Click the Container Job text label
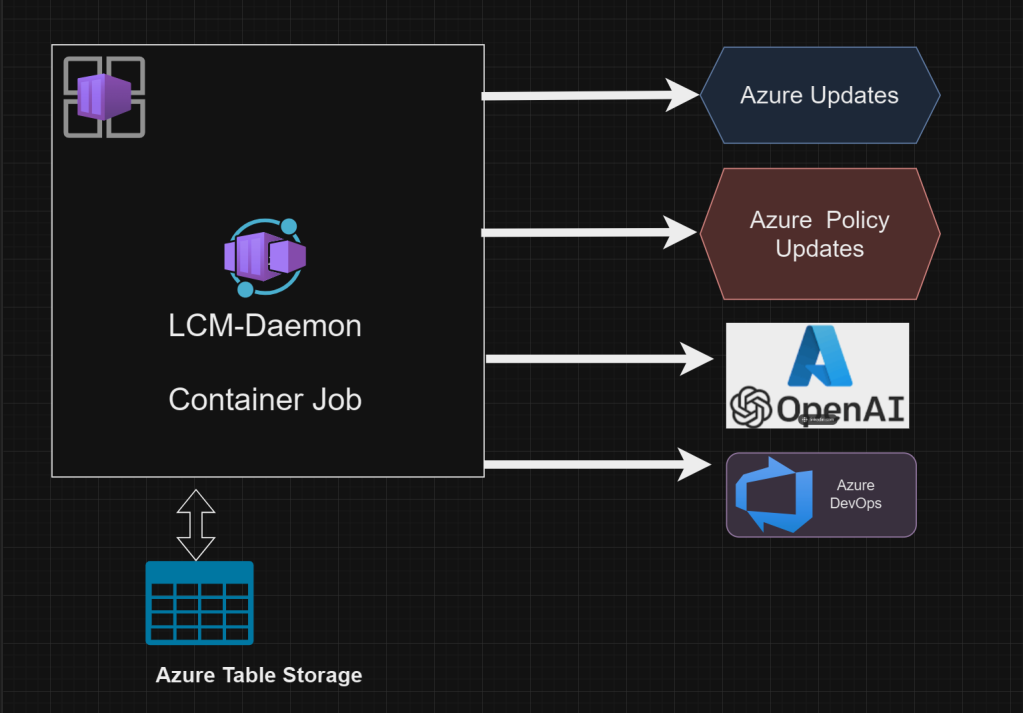Screen dimensions: 1023x713 [264, 399]
